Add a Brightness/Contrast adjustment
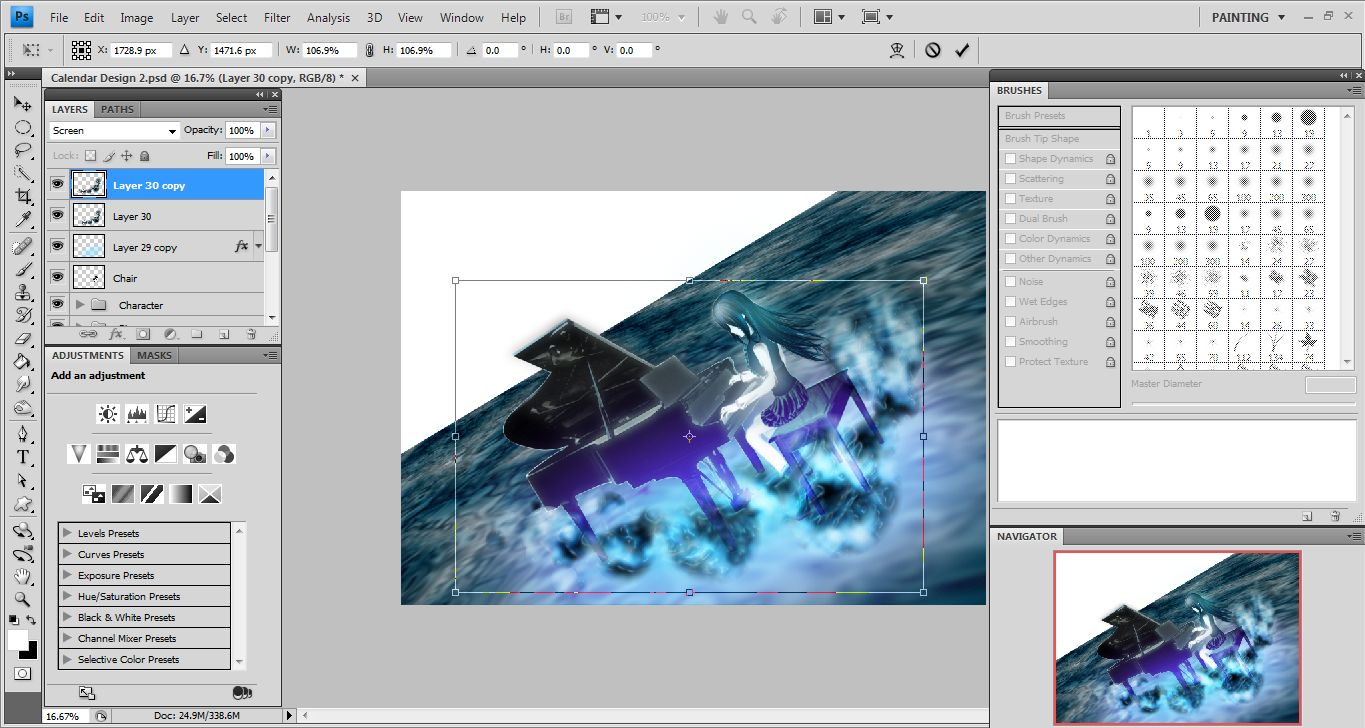The width and height of the screenshot is (1365, 728). pyautogui.click(x=107, y=413)
